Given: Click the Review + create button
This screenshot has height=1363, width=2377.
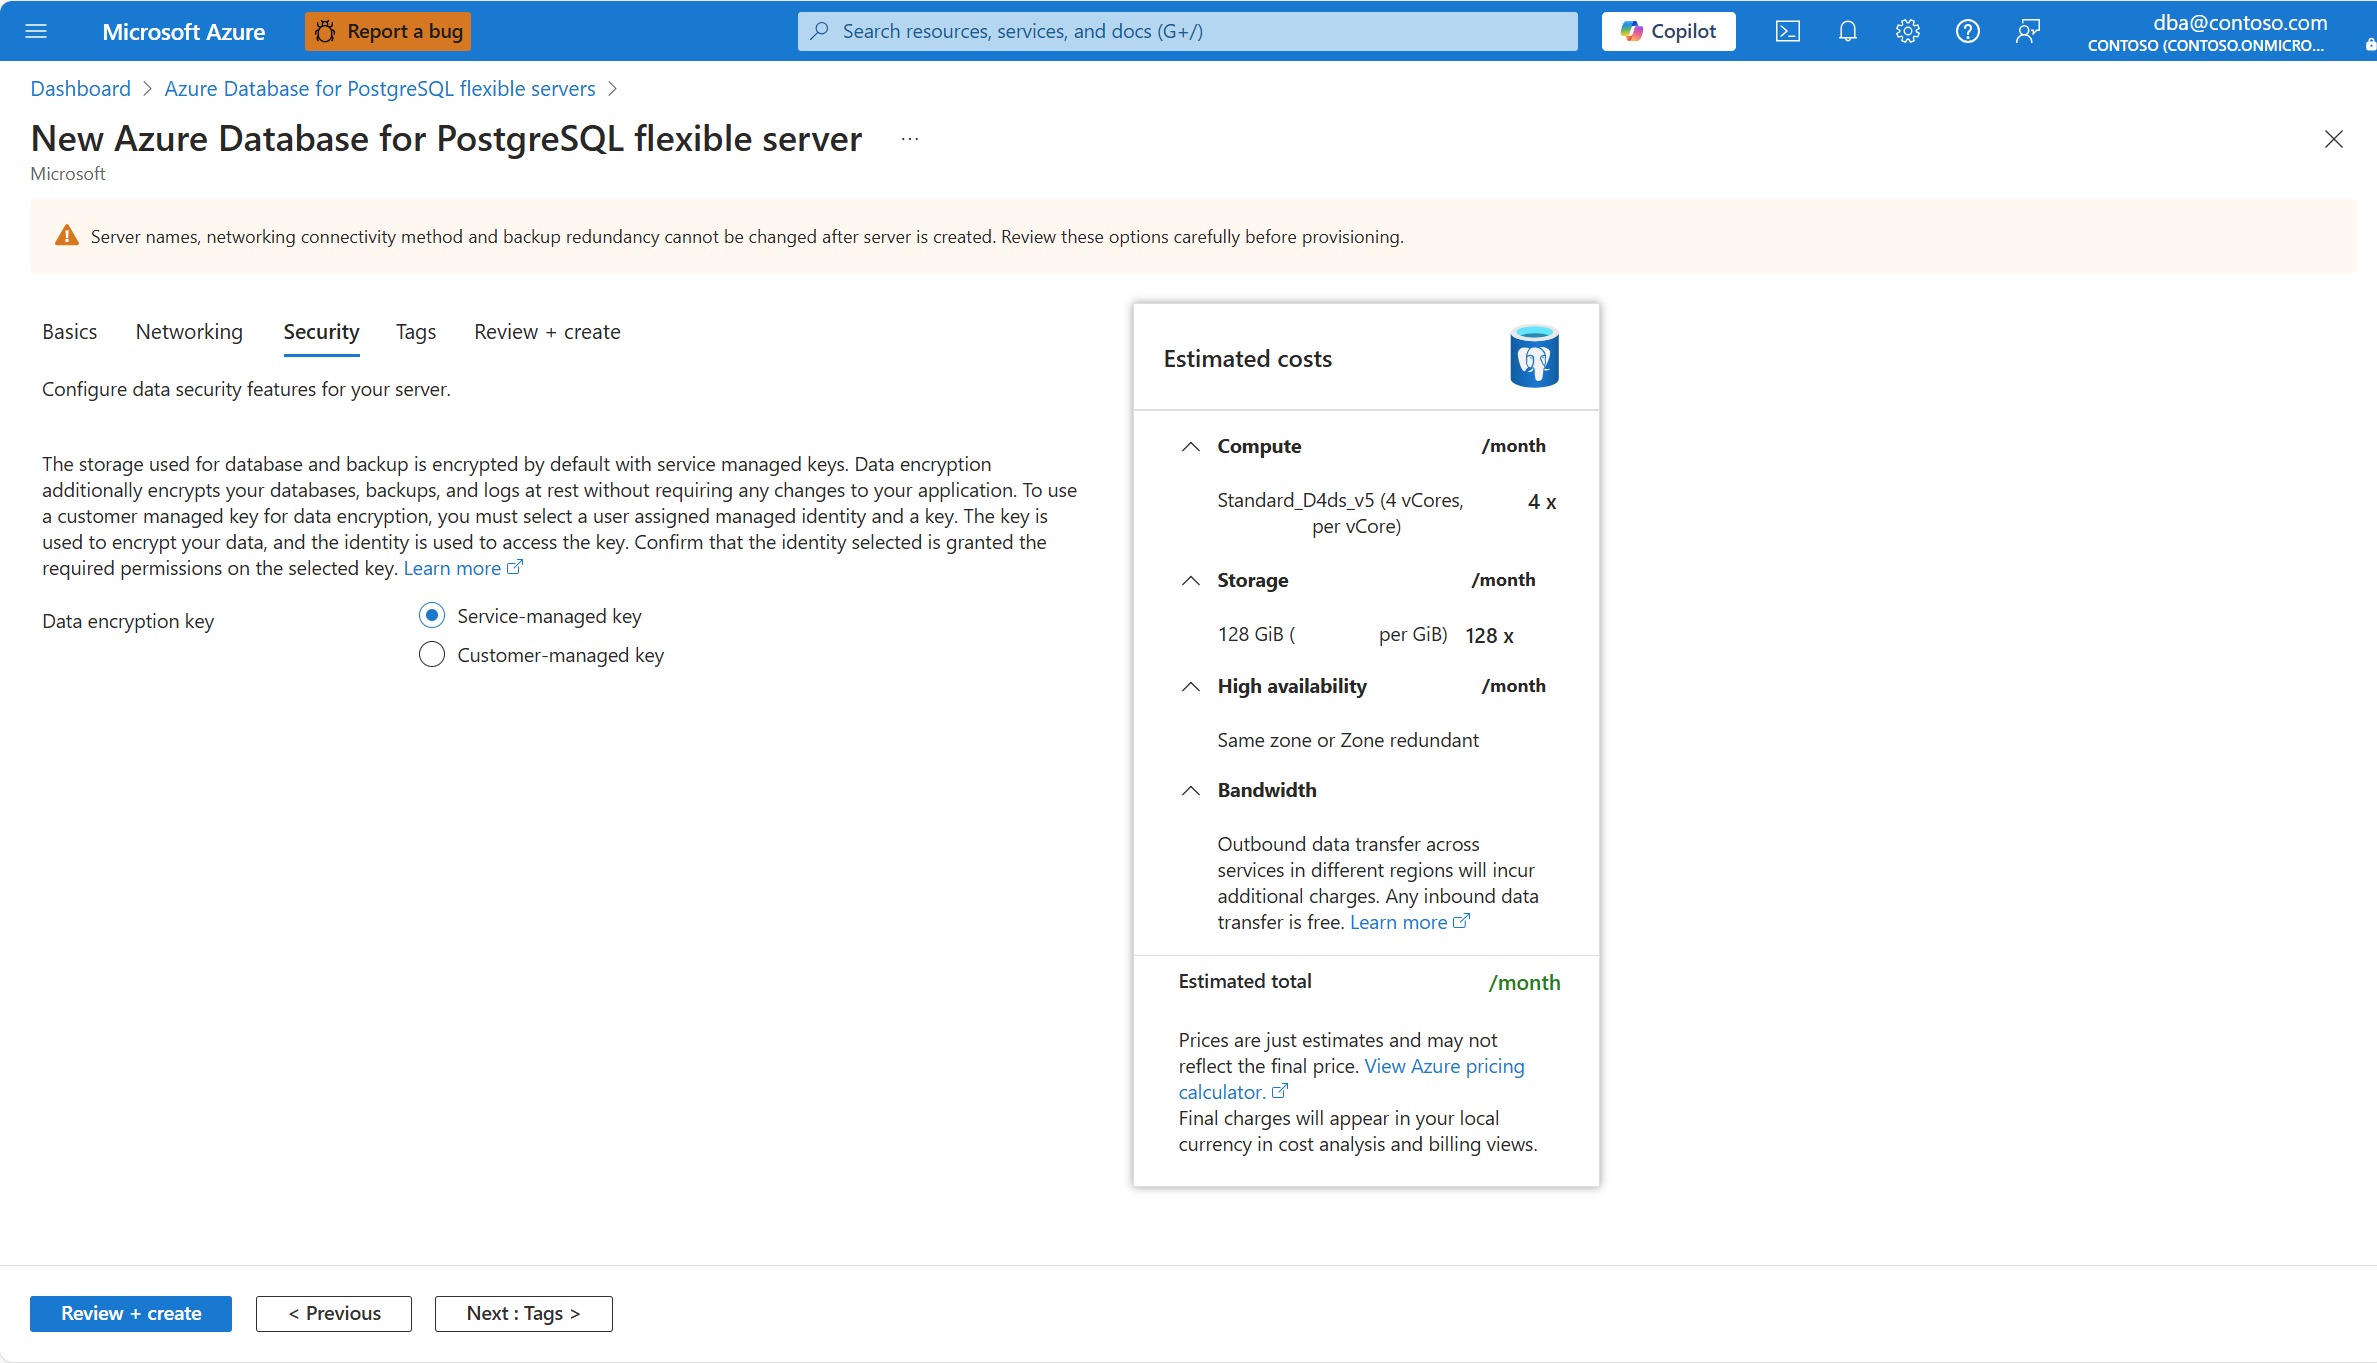Looking at the screenshot, I should (130, 1313).
